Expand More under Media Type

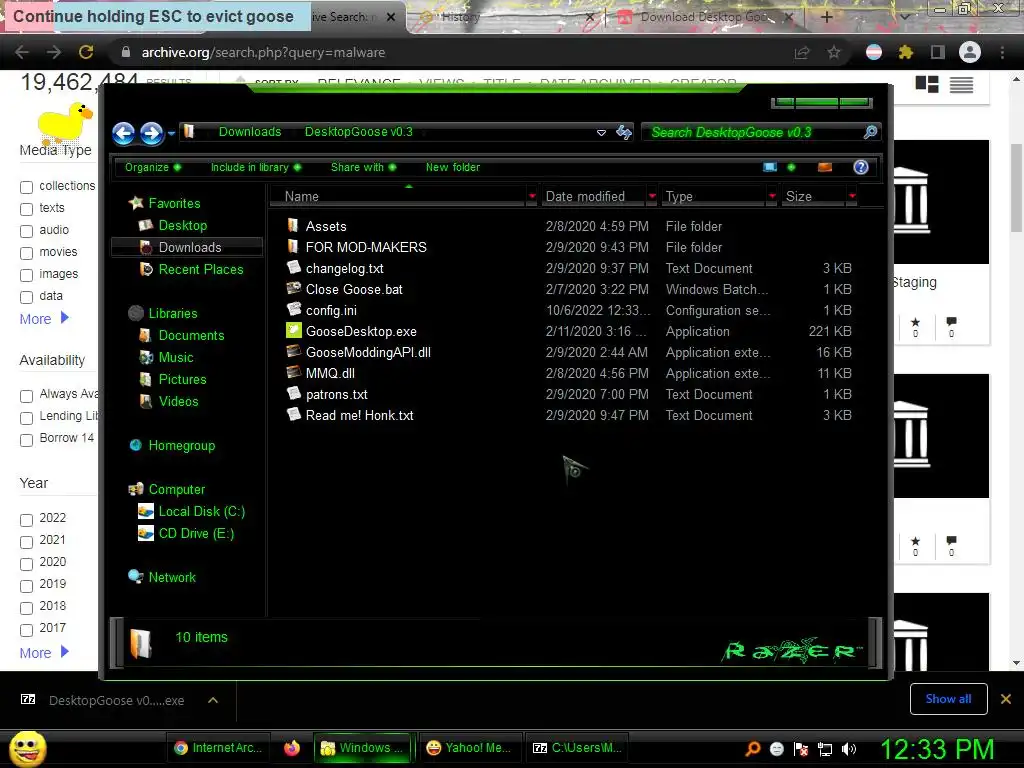pos(44,319)
